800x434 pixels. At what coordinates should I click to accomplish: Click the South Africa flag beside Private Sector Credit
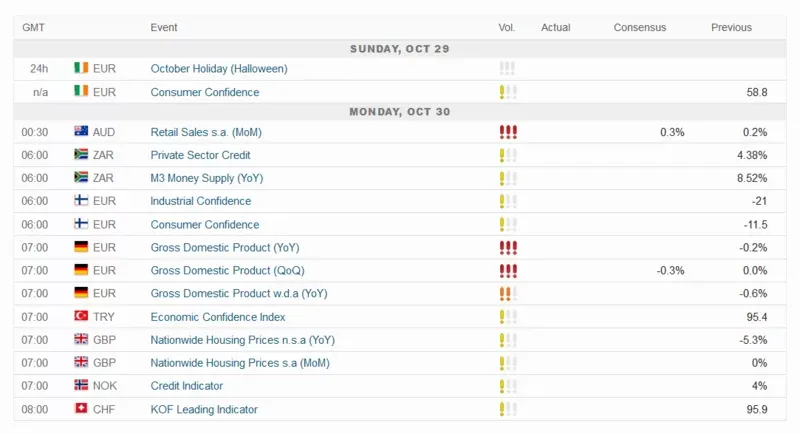pyautogui.click(x=81, y=154)
